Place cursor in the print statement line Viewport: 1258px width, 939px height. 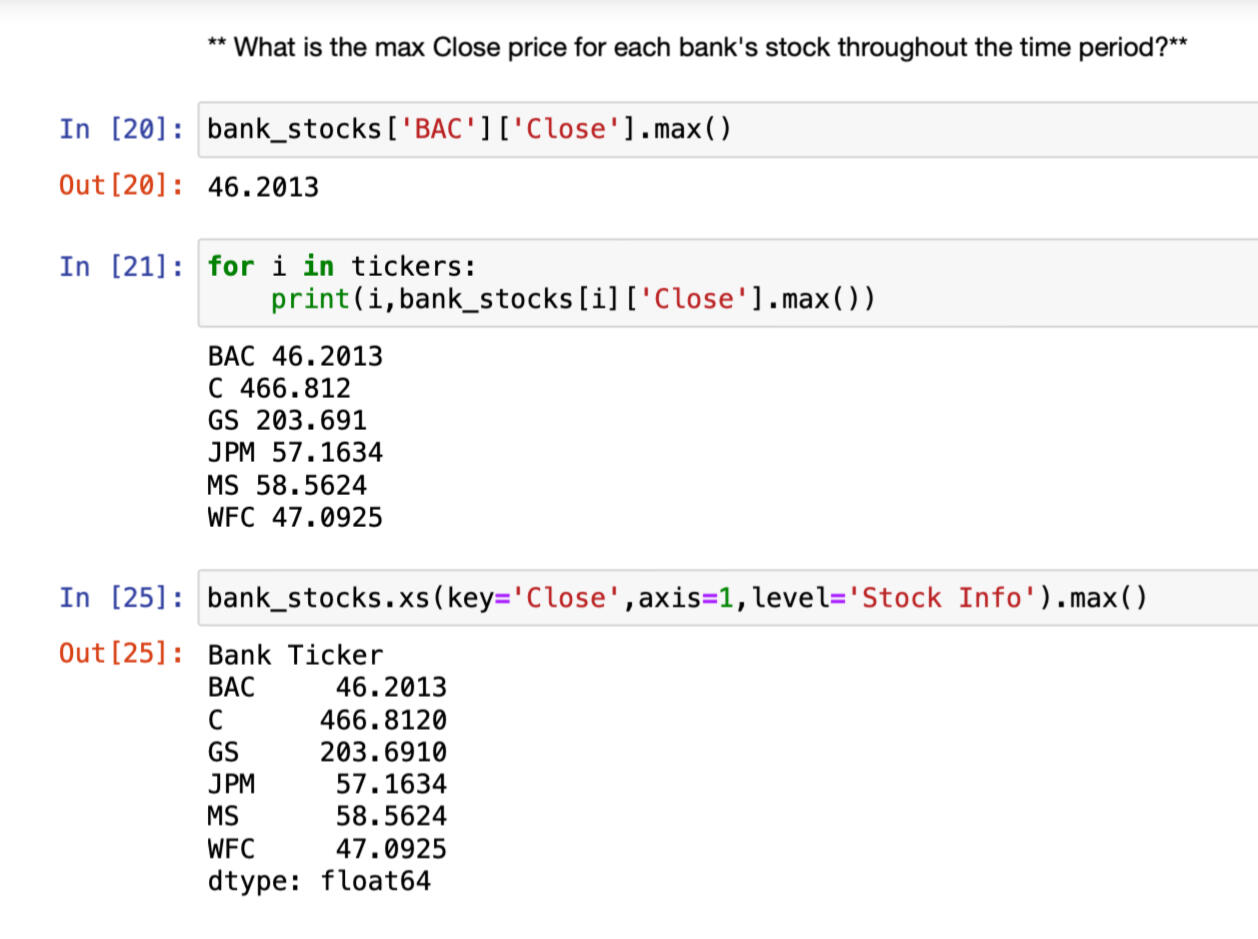572,299
